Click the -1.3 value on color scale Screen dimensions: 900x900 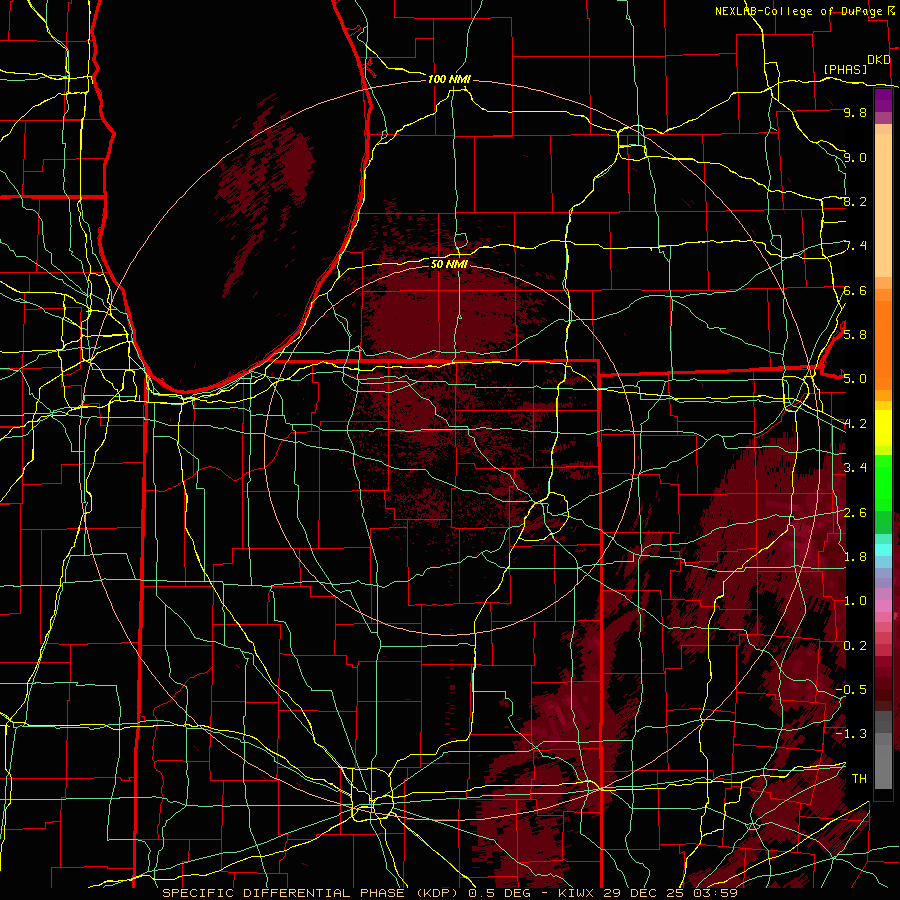pos(851,734)
